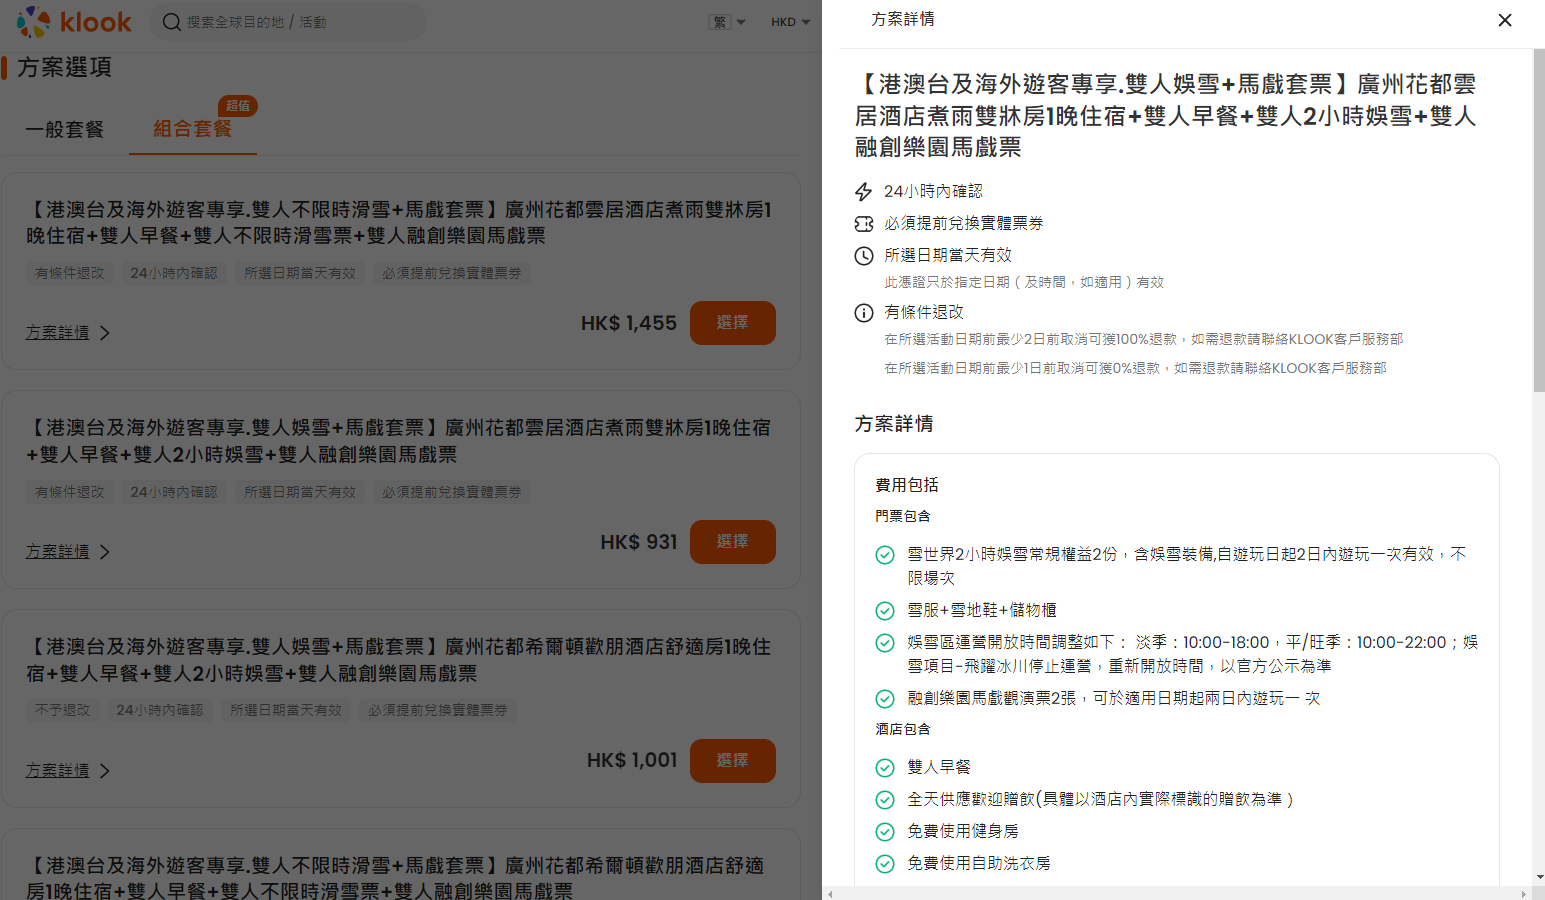Click the clock icon beside 所選日期當天有效

pos(864,256)
